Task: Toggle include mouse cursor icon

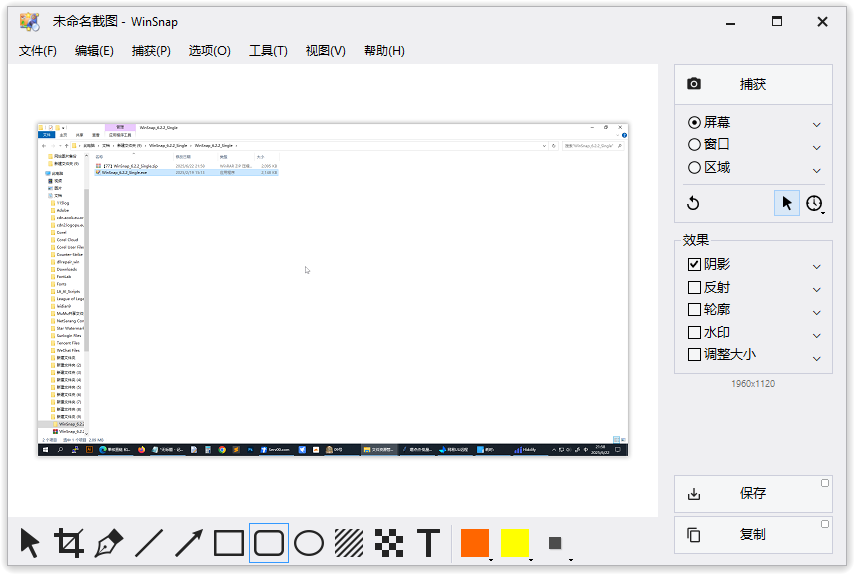Action: (x=787, y=203)
